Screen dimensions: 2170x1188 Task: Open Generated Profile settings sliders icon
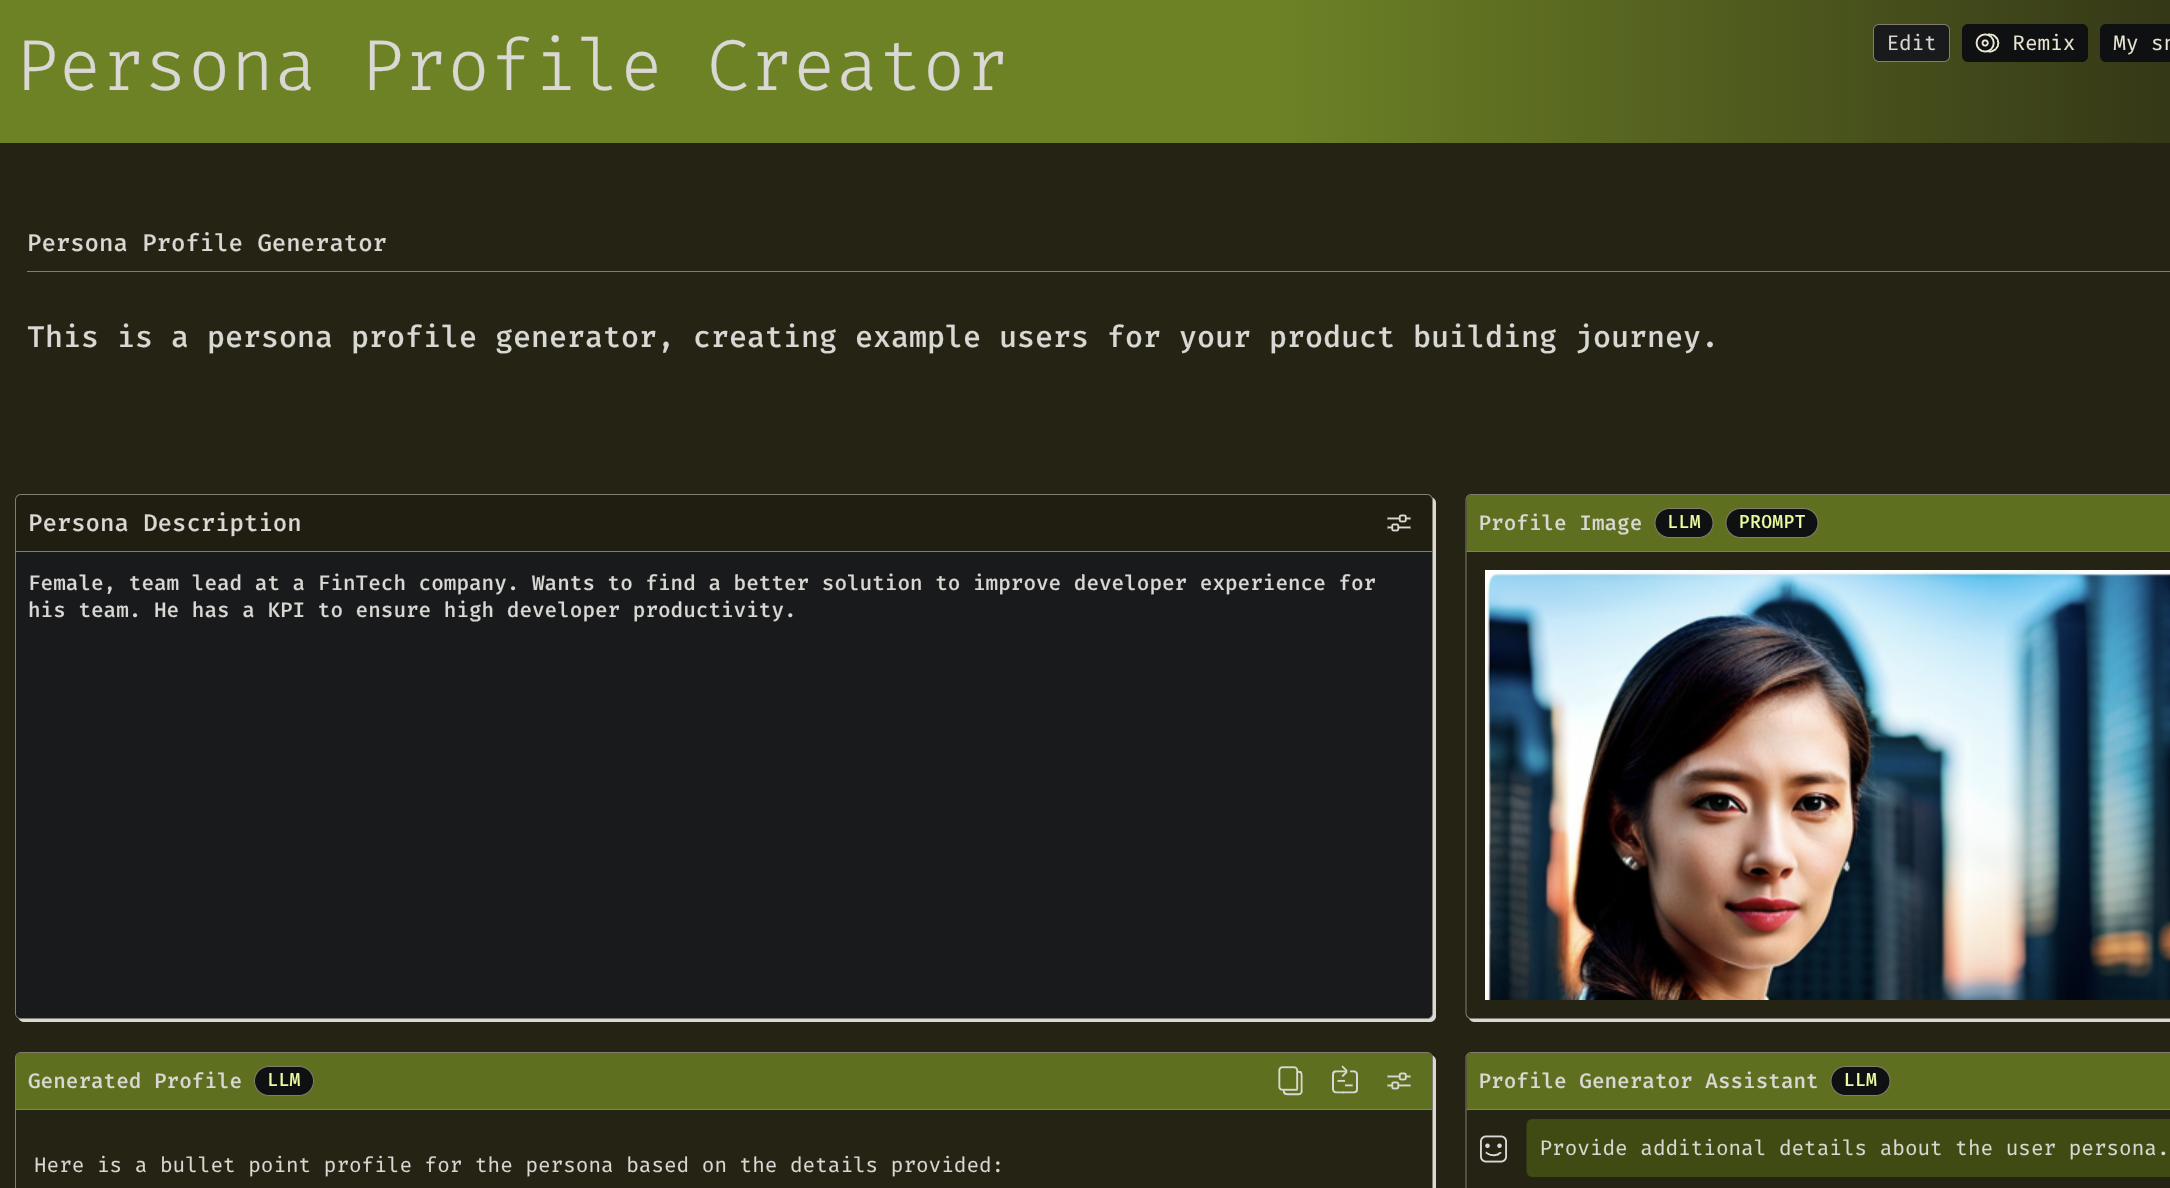pos(1398,1080)
